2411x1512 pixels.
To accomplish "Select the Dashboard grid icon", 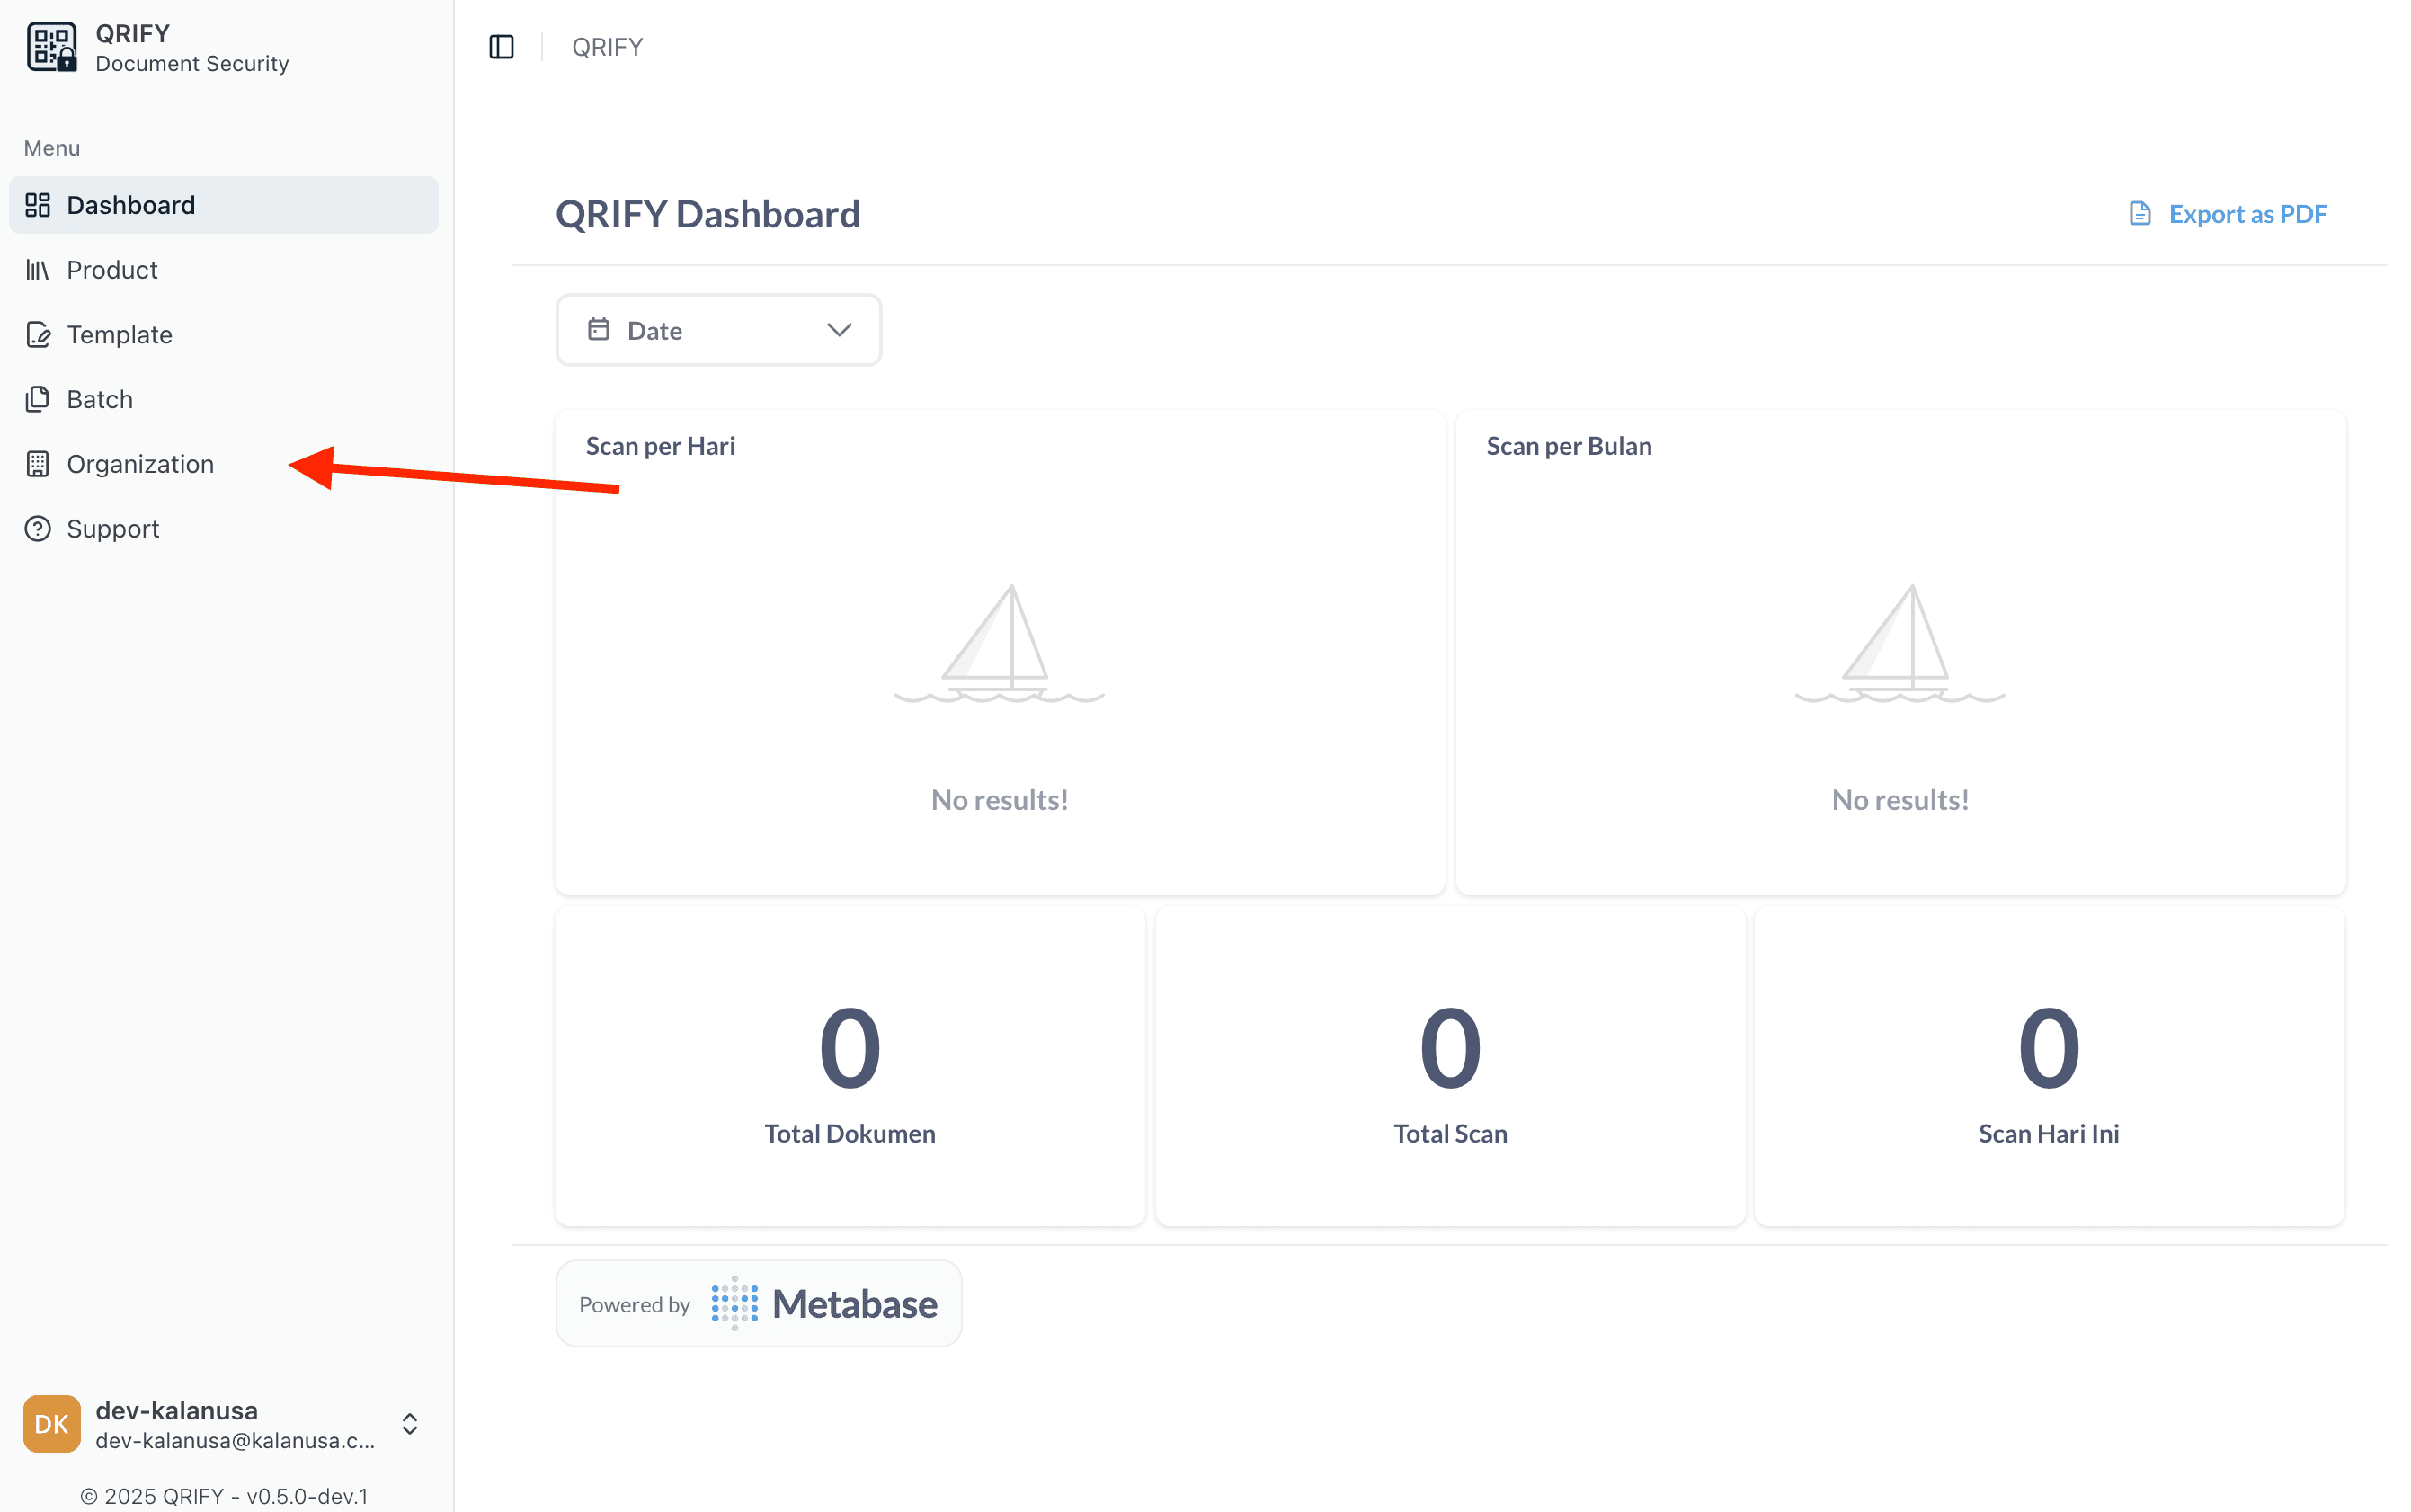I will tap(38, 204).
